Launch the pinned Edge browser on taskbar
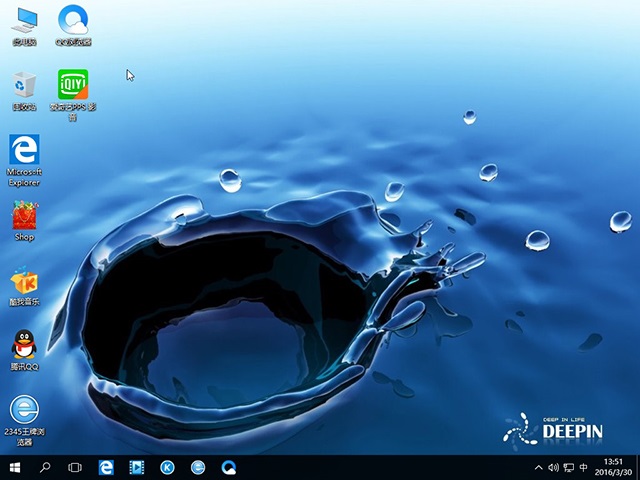Screen dimensions: 640x480 tap(106, 467)
